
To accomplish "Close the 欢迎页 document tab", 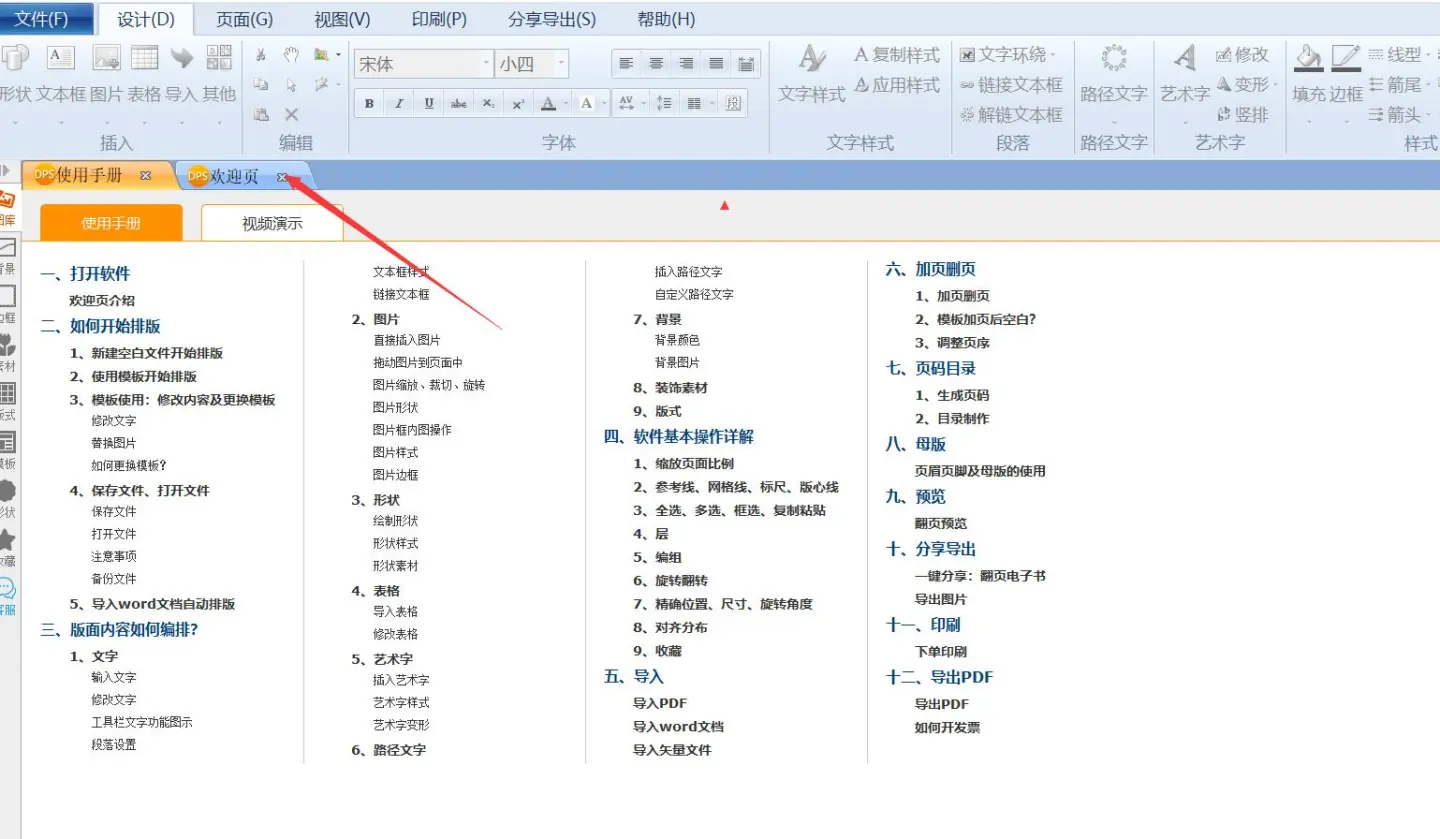I will [x=282, y=177].
